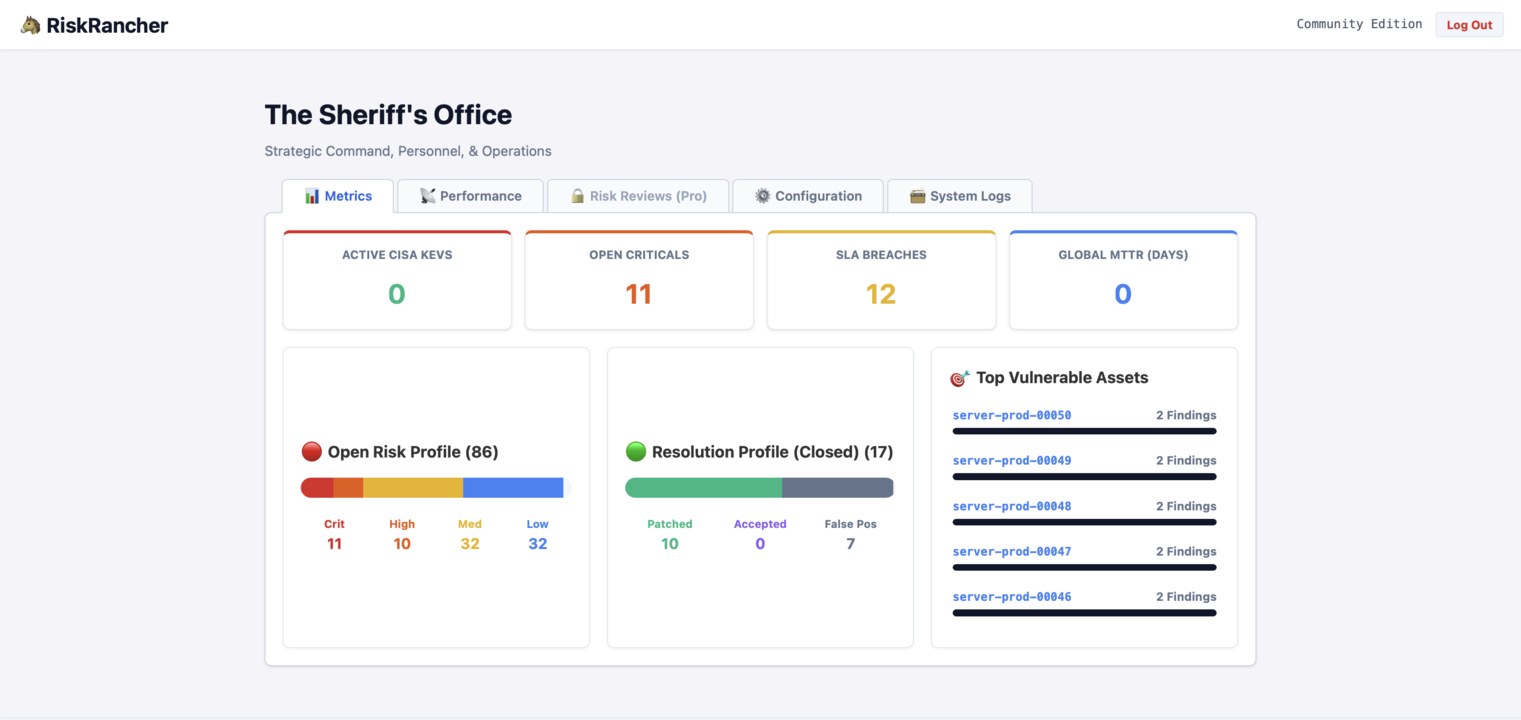Click the Open Risk Profile (86) heading
Image resolution: width=1521 pixels, height=720 pixels.
pos(413,452)
